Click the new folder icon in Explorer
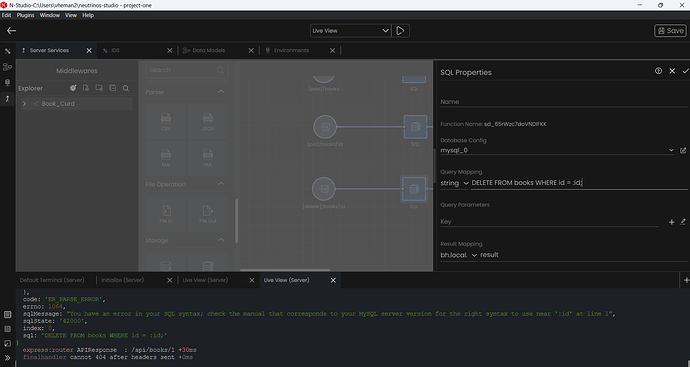Screen dimensions: 690x367 tap(99, 88)
